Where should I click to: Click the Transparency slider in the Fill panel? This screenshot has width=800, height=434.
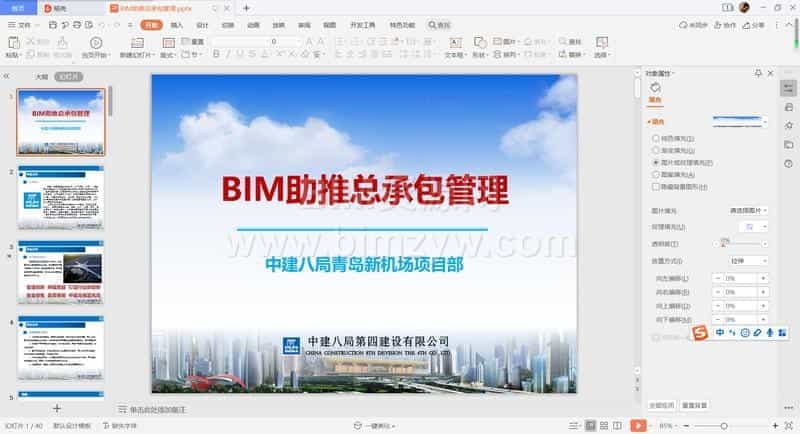[x=740, y=244]
